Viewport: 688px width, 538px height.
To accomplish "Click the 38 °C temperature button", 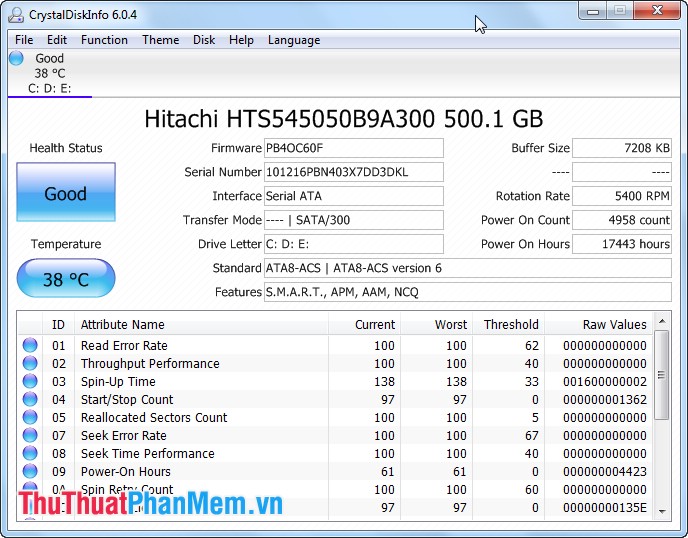I will [66, 278].
